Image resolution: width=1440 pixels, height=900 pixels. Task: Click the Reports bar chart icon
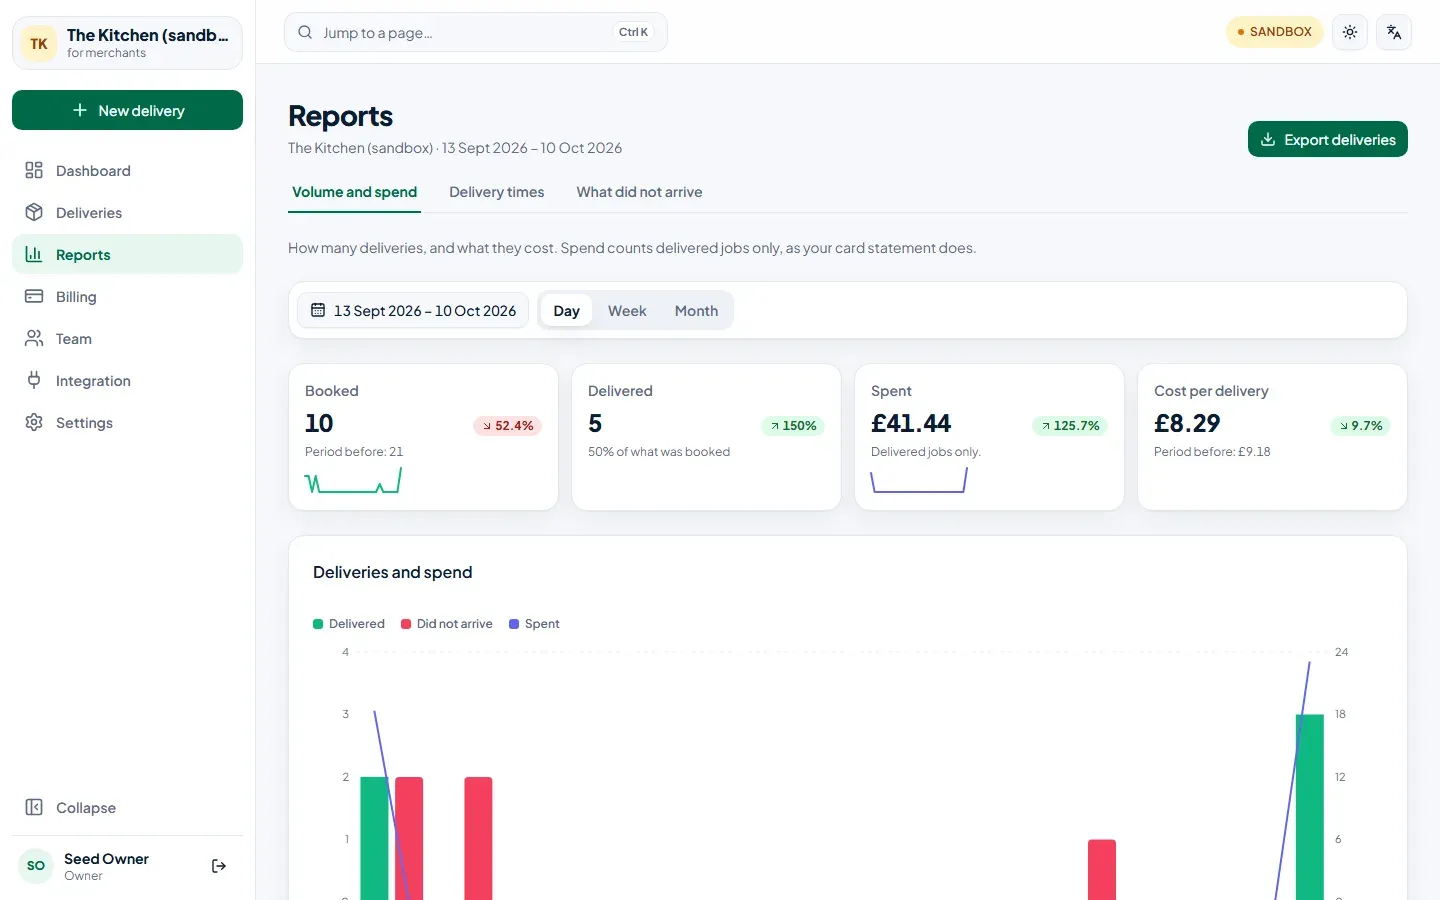coord(34,254)
